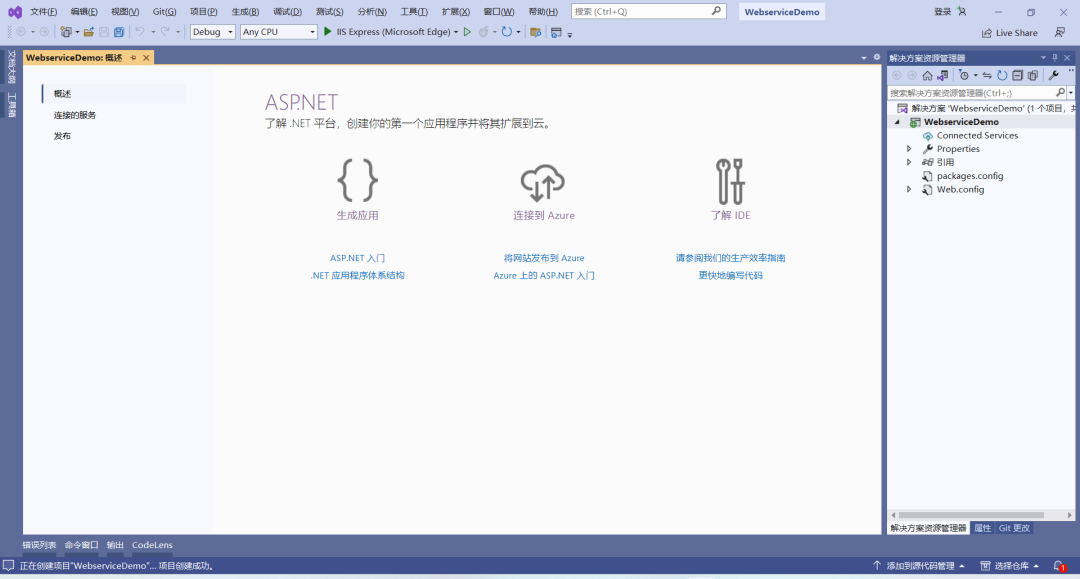The height and width of the screenshot is (579, 1080).
Task: Click the browser refresh toolbar icon
Action: click(x=507, y=32)
